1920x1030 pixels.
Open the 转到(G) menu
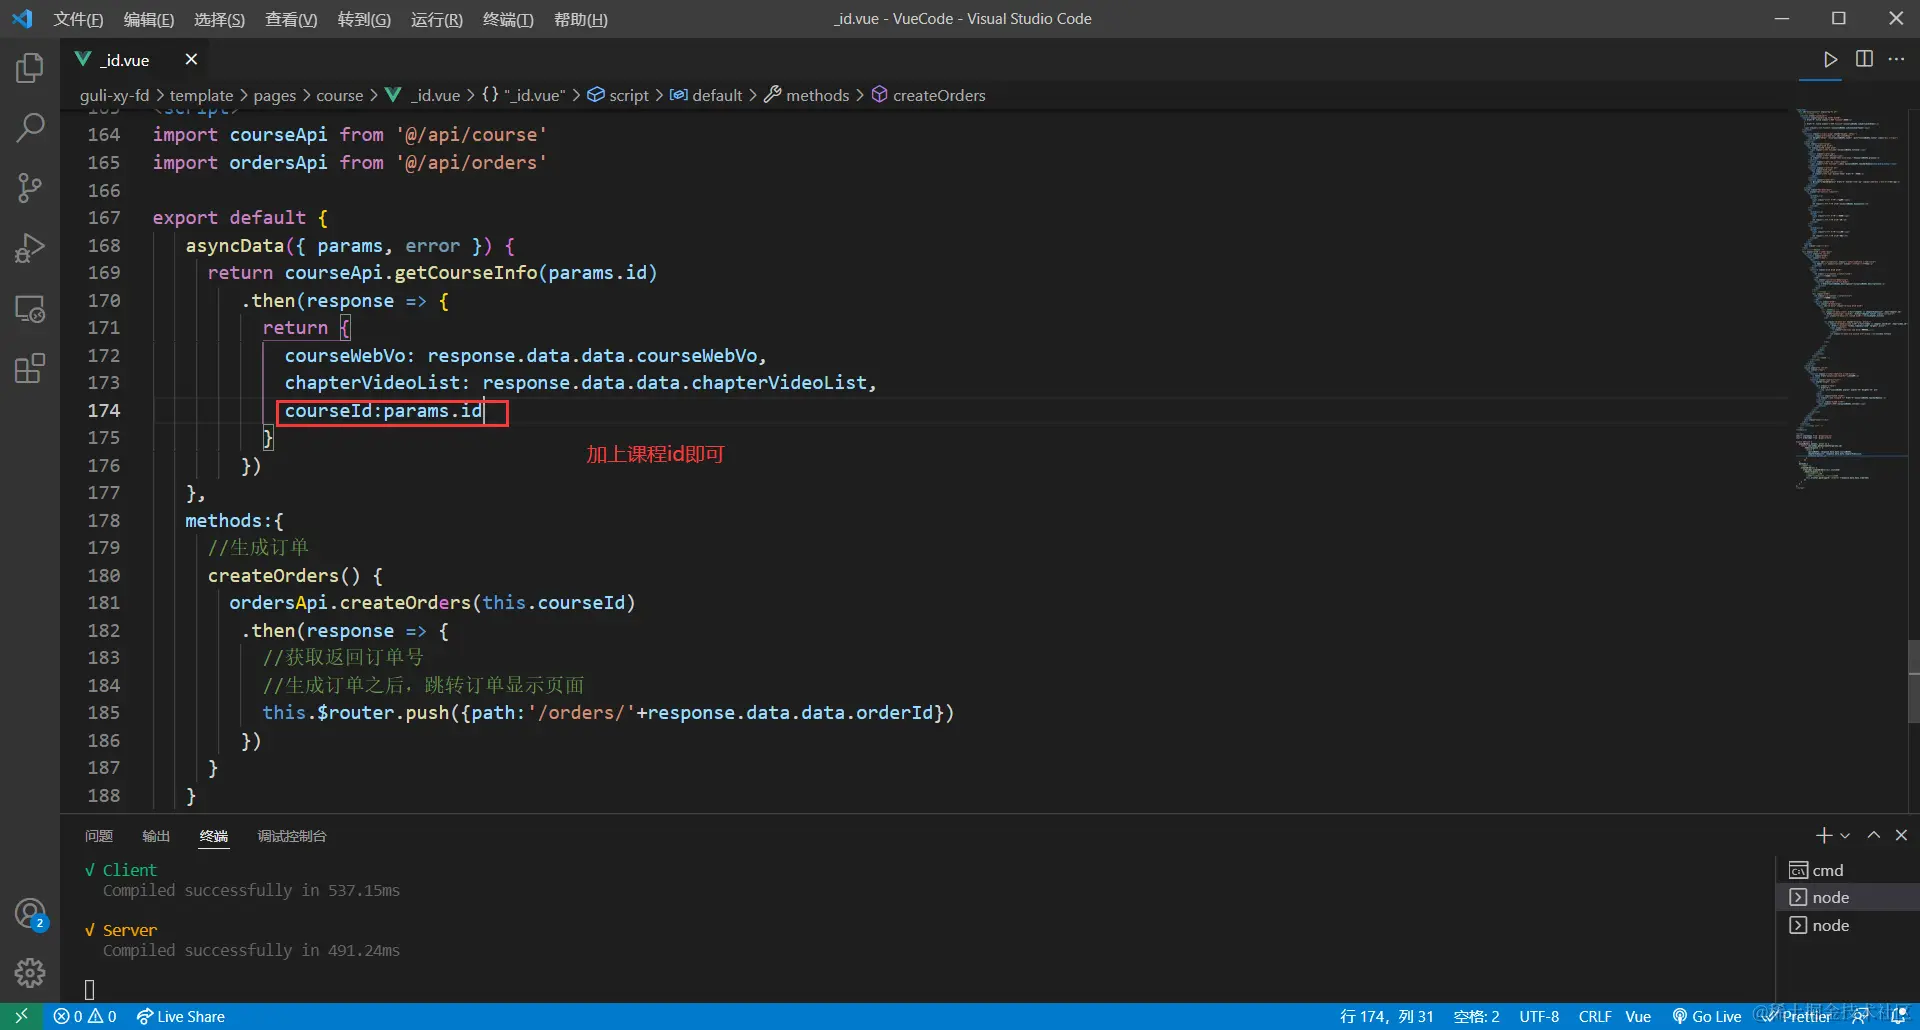click(364, 19)
